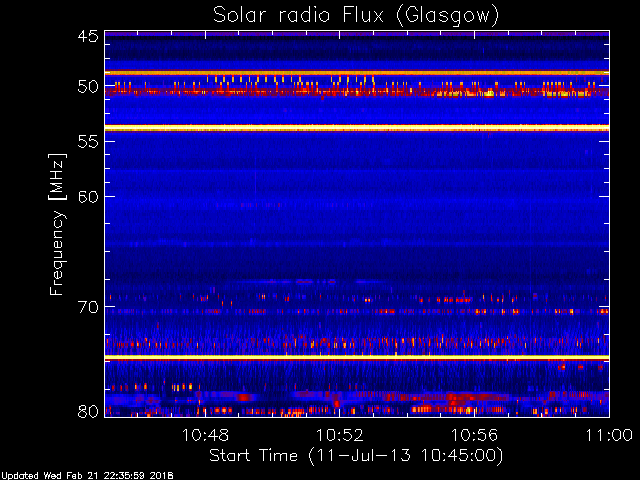Click the 10:56 time tick label

[x=474, y=435]
